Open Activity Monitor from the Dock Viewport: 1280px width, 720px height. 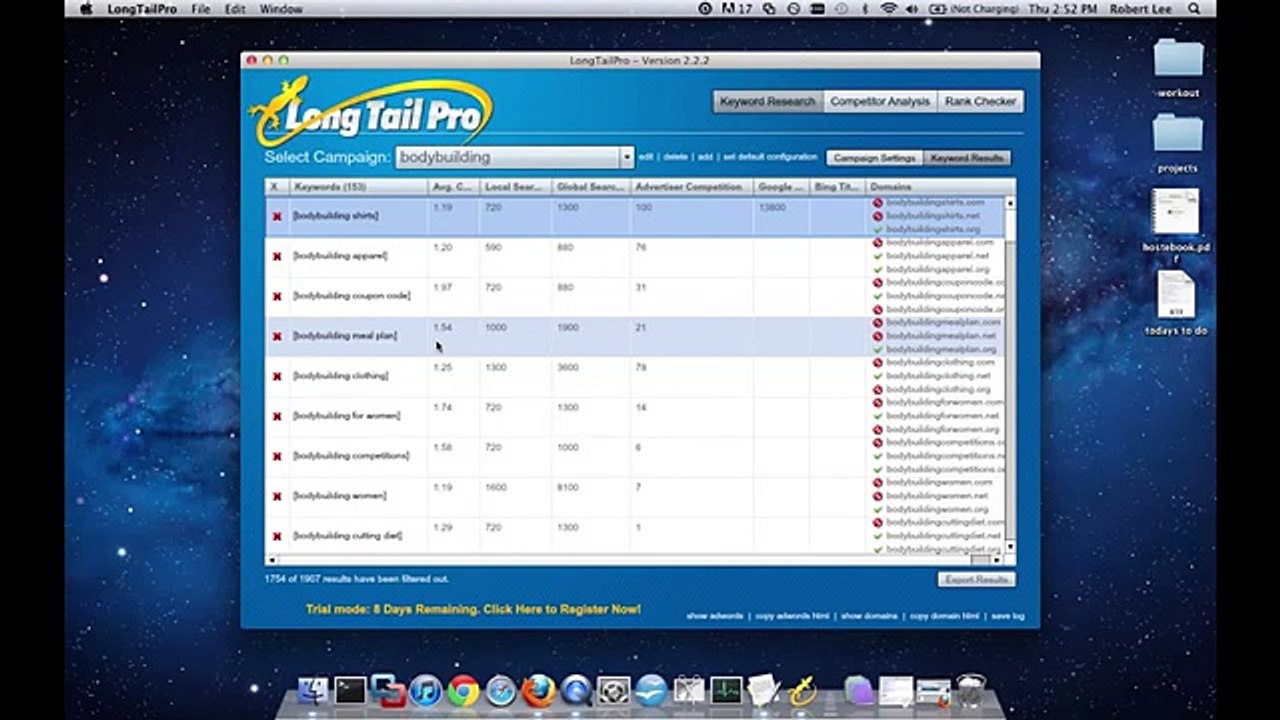[x=726, y=690]
